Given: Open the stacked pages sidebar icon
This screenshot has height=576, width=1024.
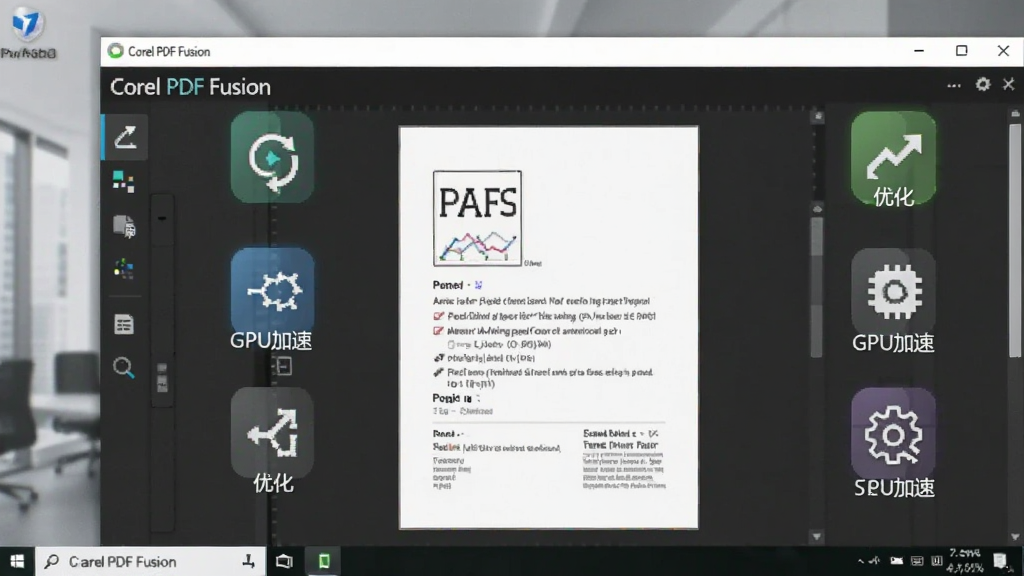Looking at the screenshot, I should 123,226.
